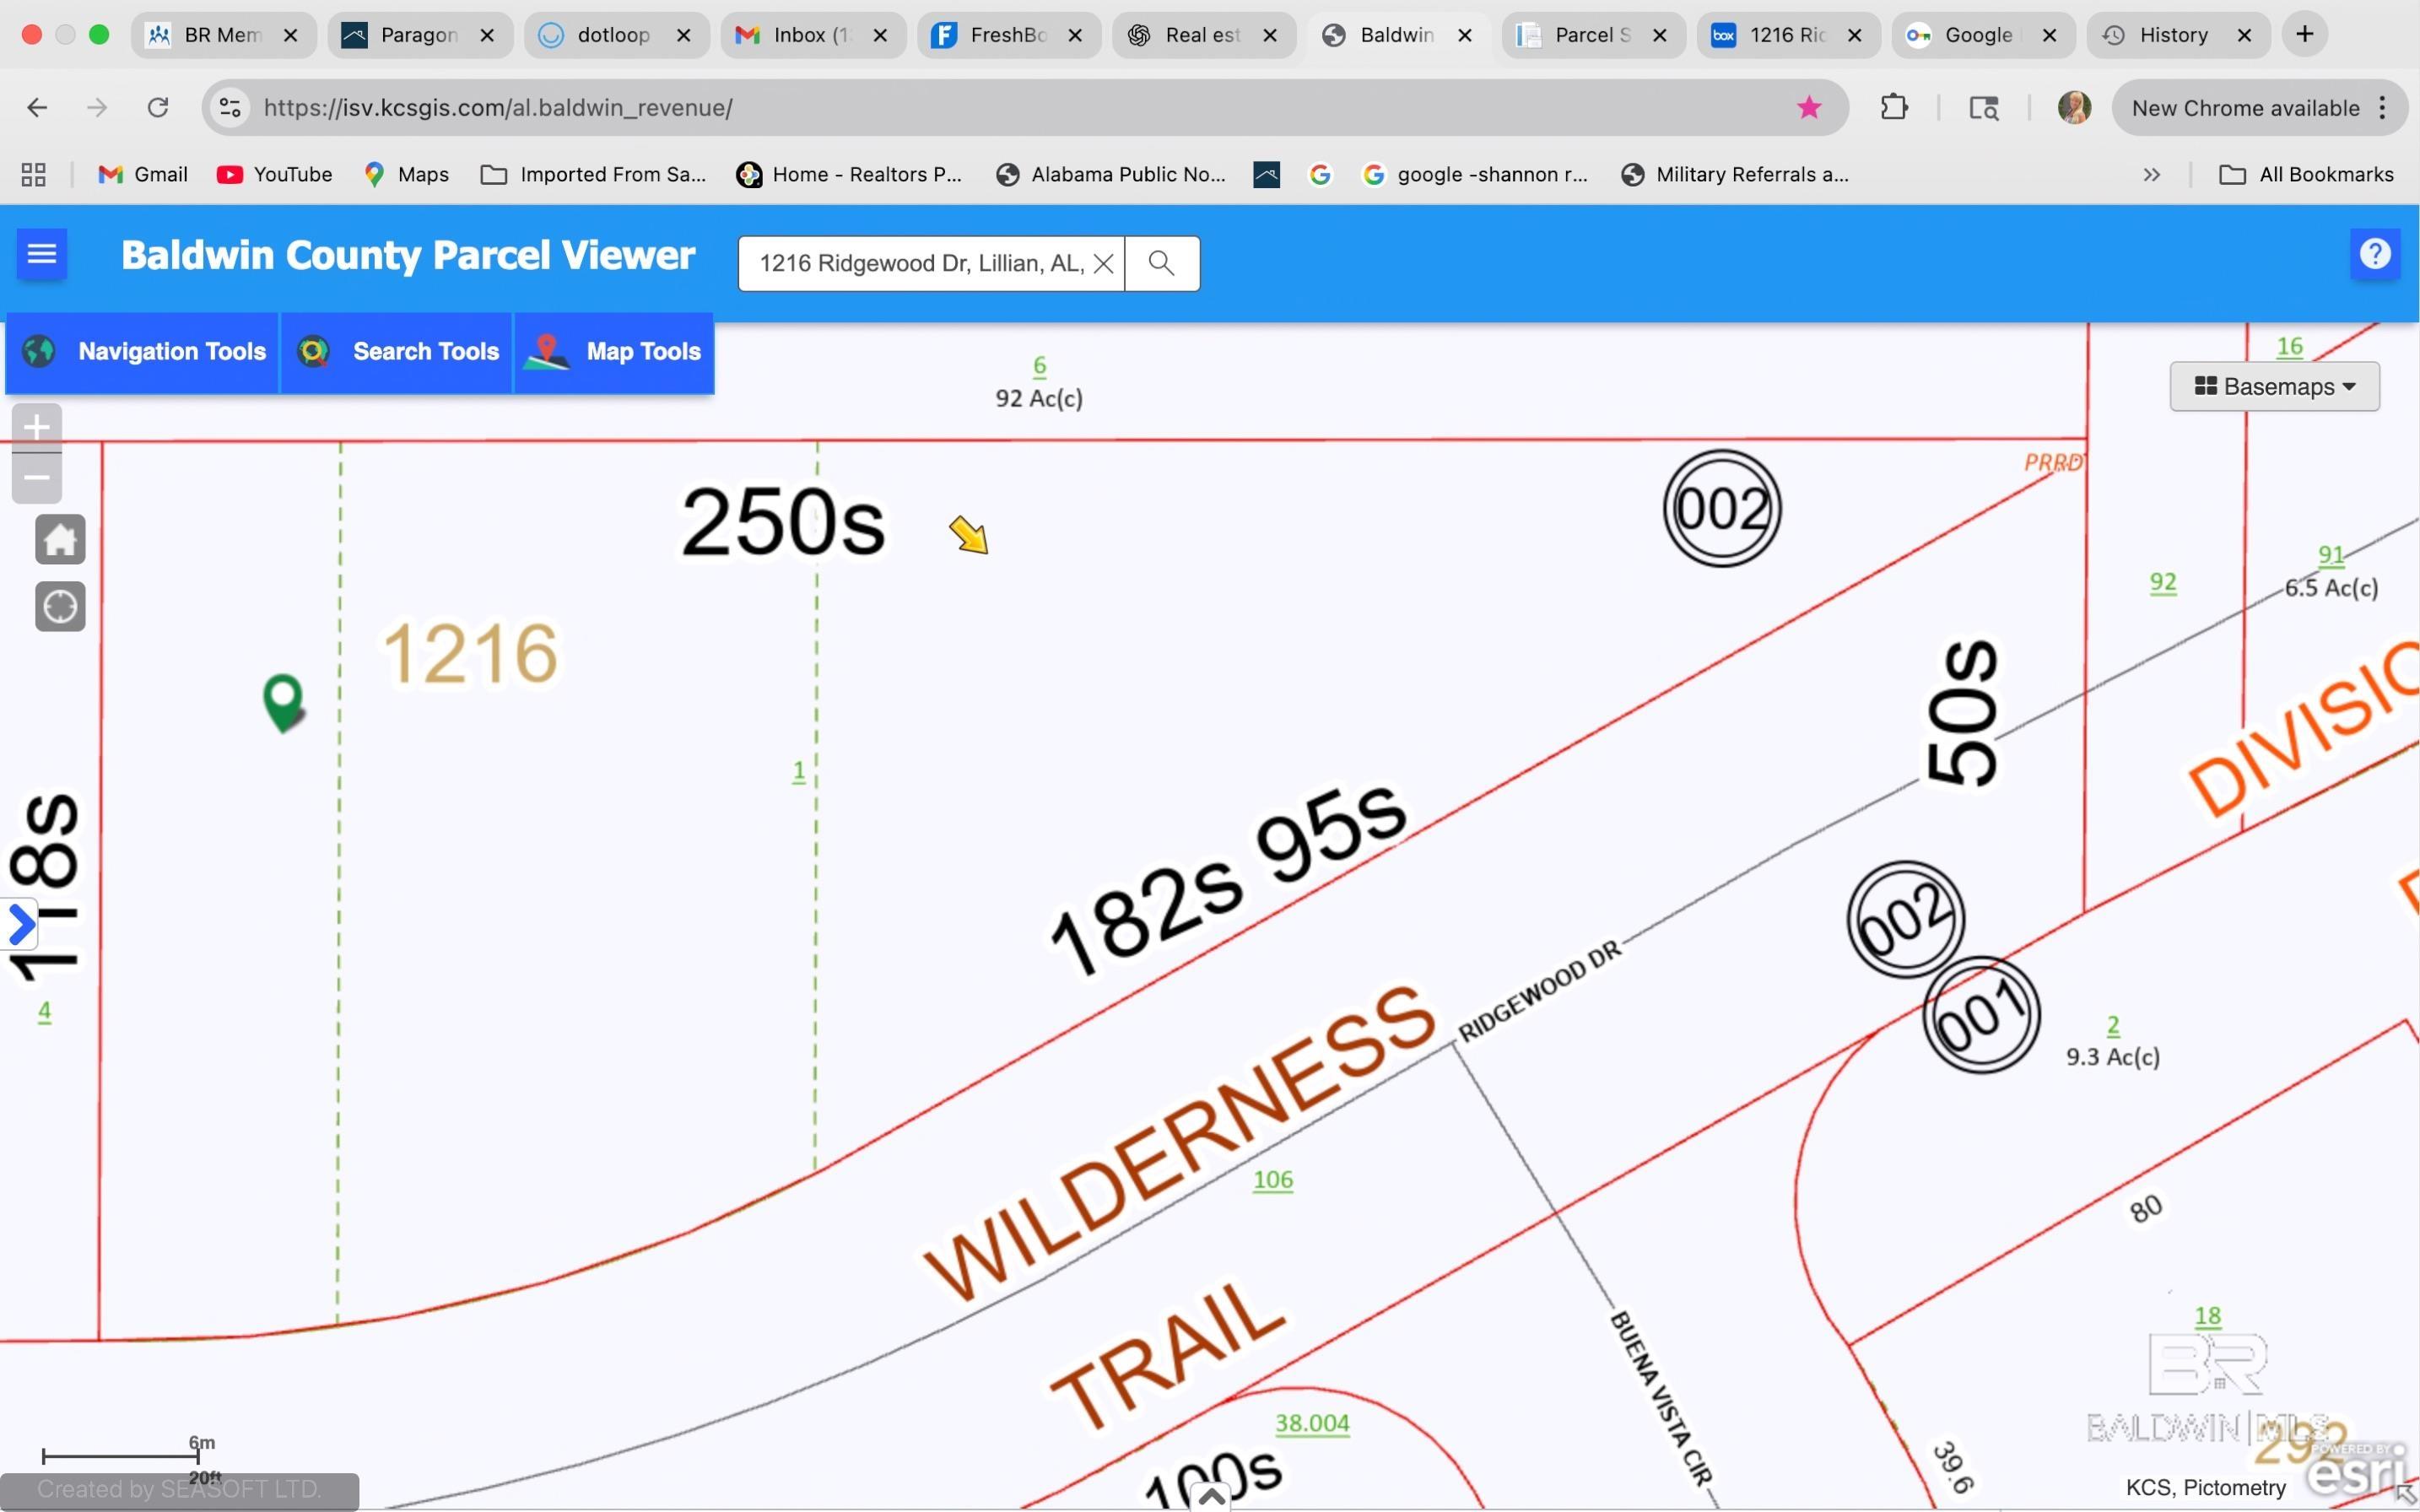Click the magnifier search button
This screenshot has width=2420, height=1512.
[1161, 263]
